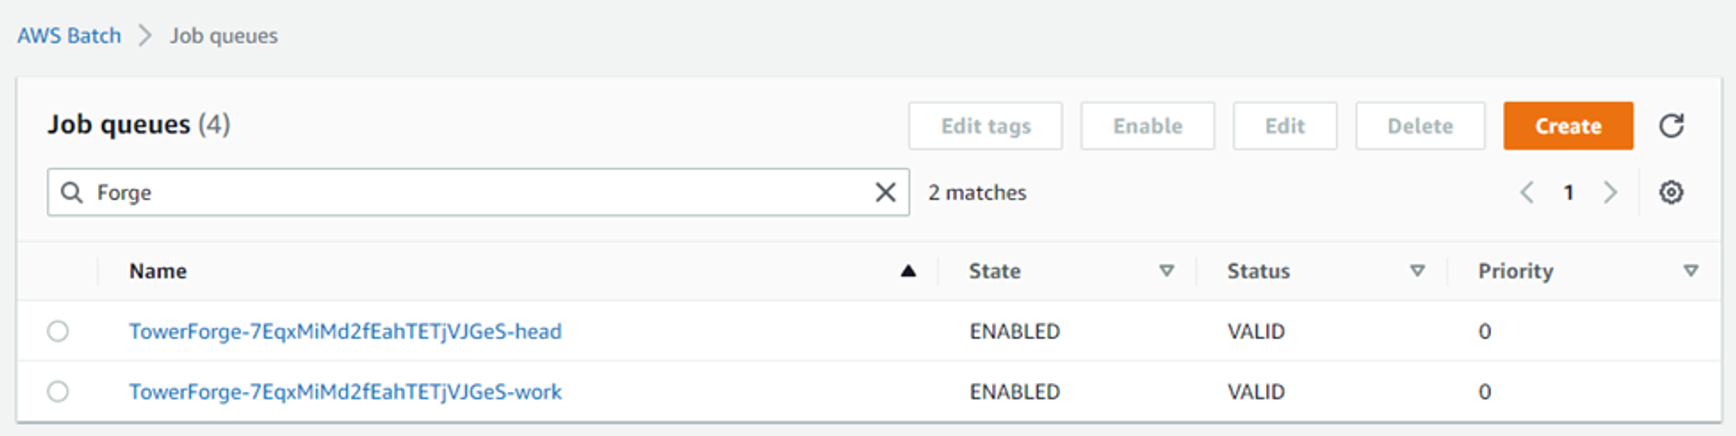Sort by Status column arrow
The height and width of the screenshot is (436, 1736).
pyautogui.click(x=1417, y=271)
